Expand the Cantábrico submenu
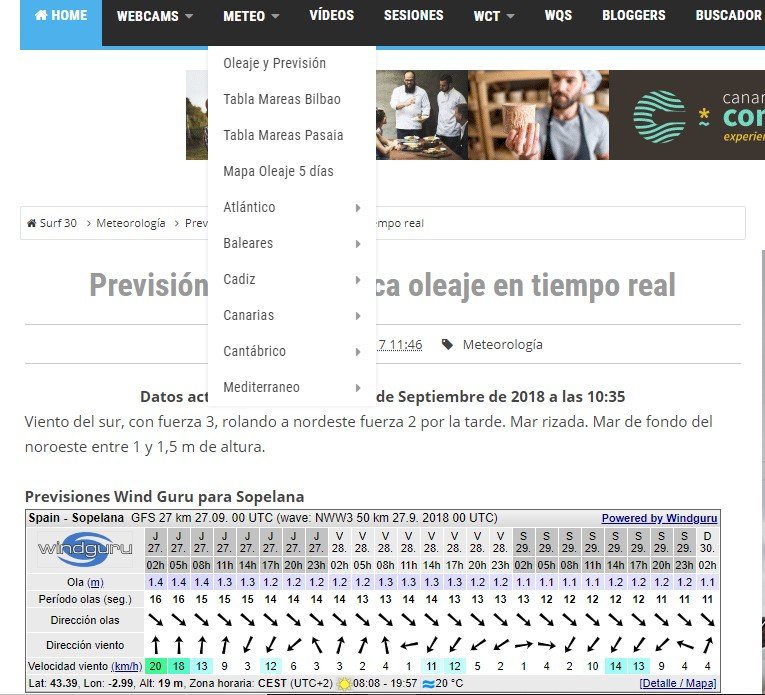Image resolution: width=765 pixels, height=695 pixels. [291, 351]
